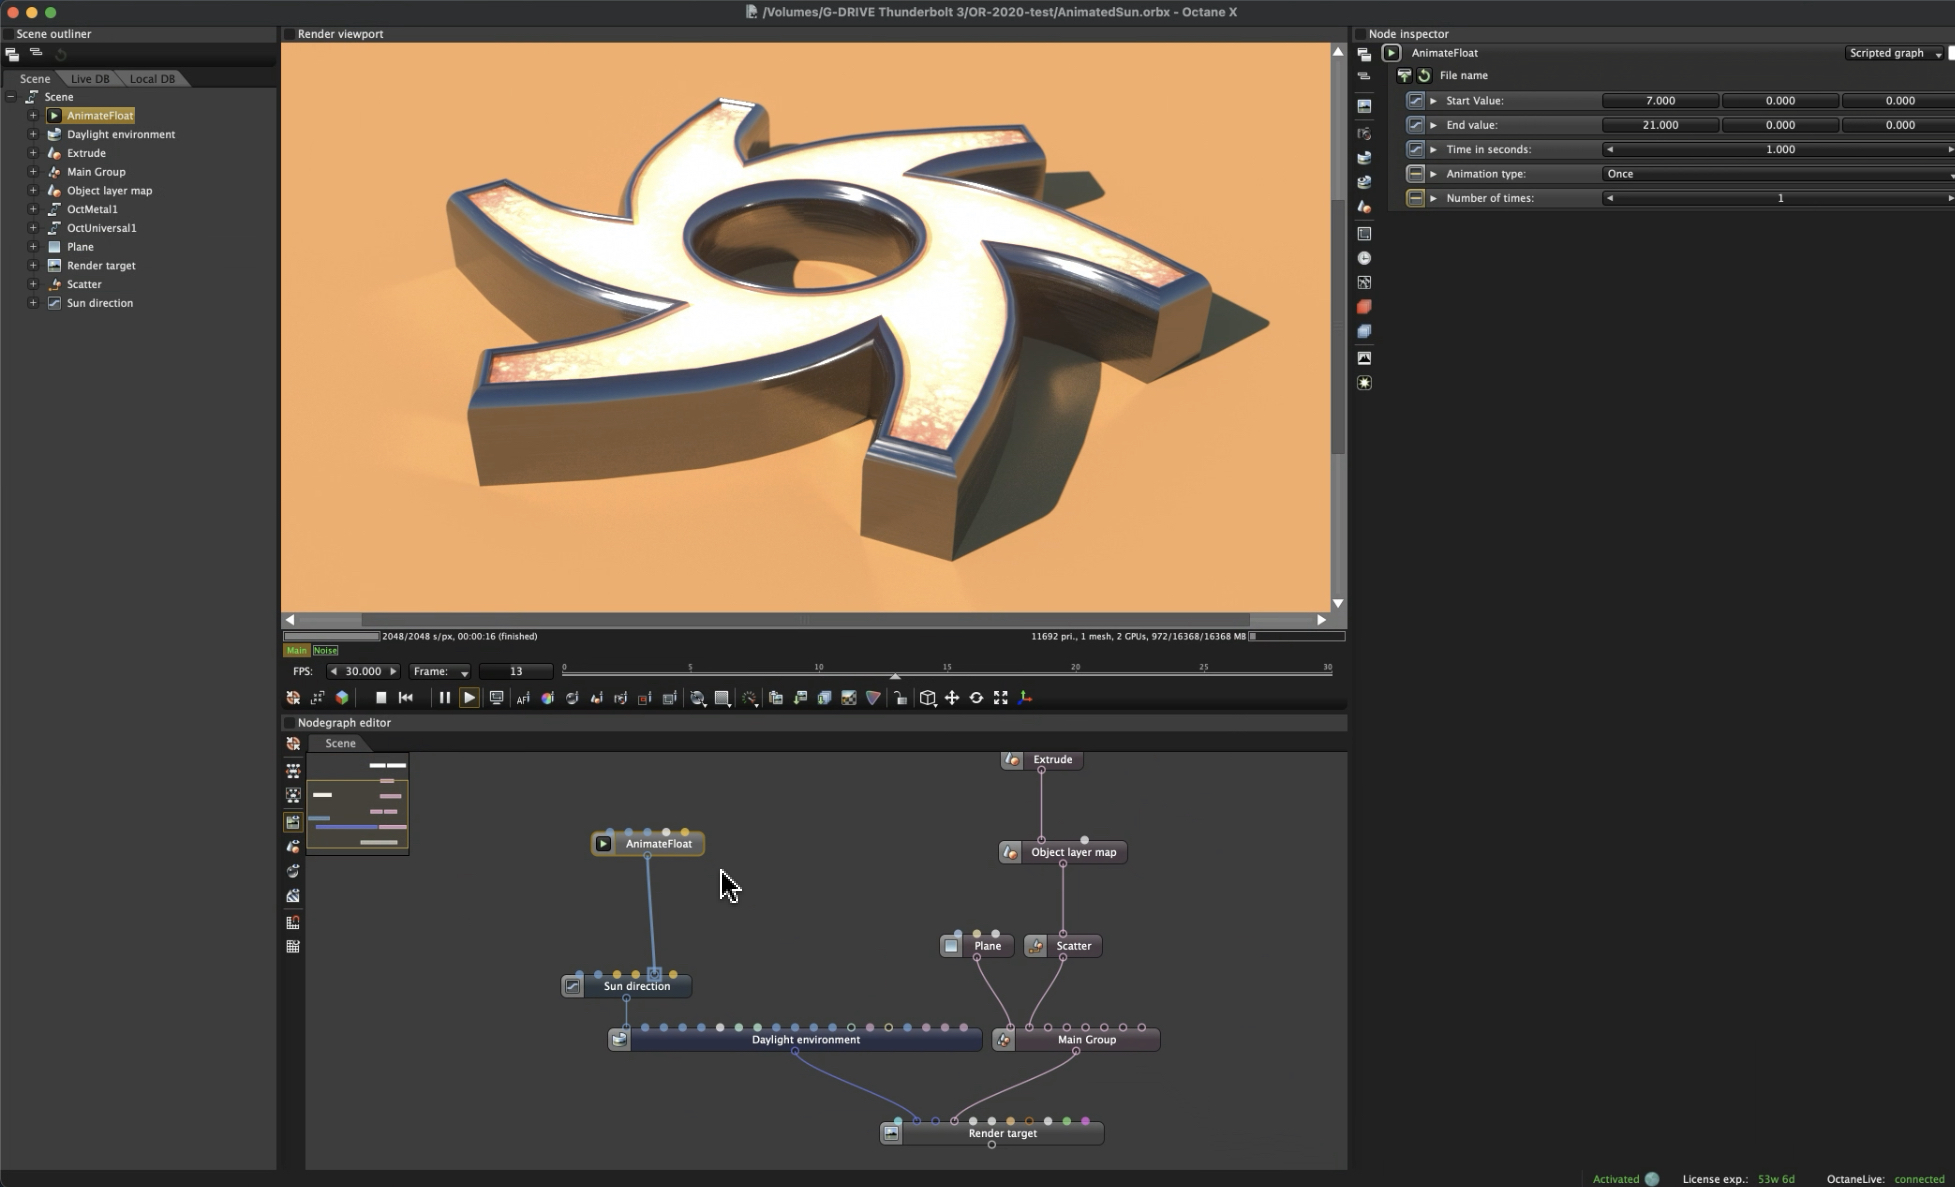Screen dimensions: 1955x1187
Task: Stop the render with square icon
Action: tap(381, 698)
